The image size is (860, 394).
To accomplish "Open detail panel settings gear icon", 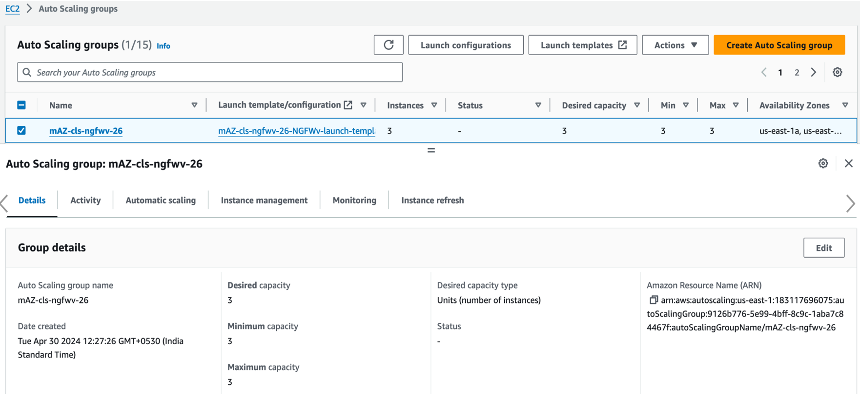I will pos(823,163).
